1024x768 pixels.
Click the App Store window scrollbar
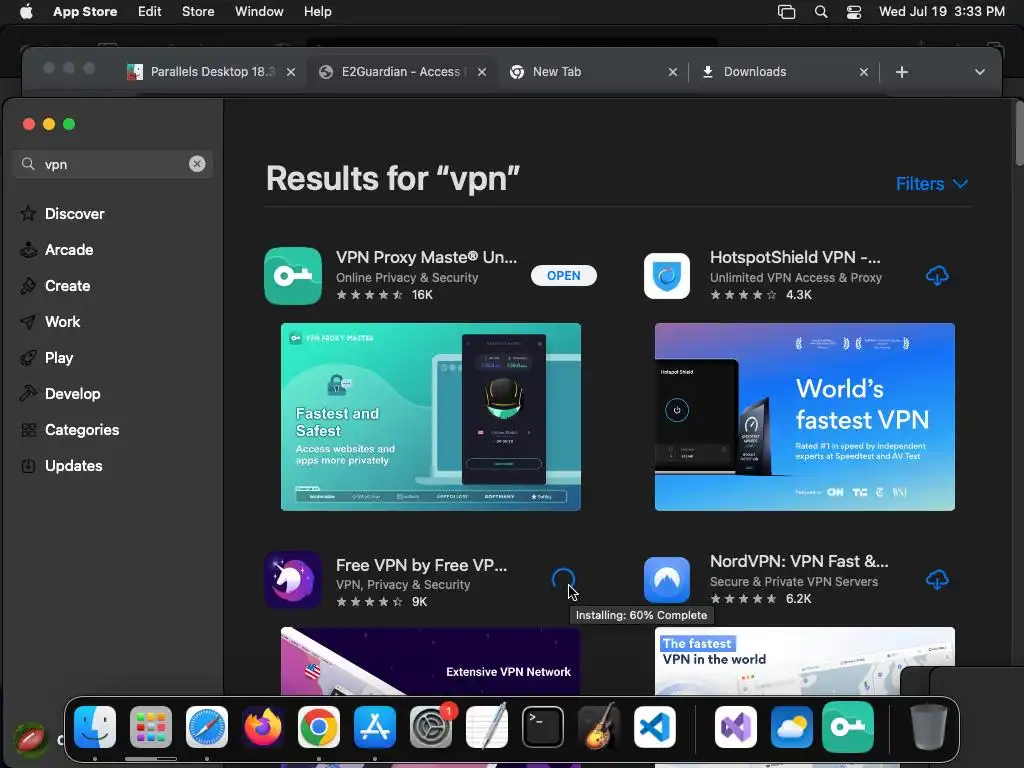1019,134
